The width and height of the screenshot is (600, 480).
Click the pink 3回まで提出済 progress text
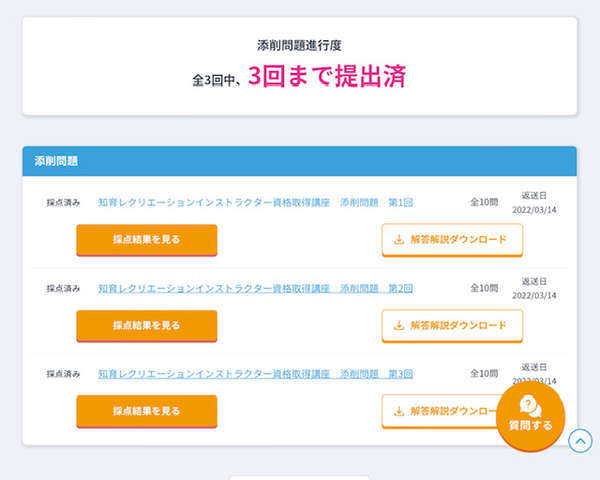click(x=327, y=77)
